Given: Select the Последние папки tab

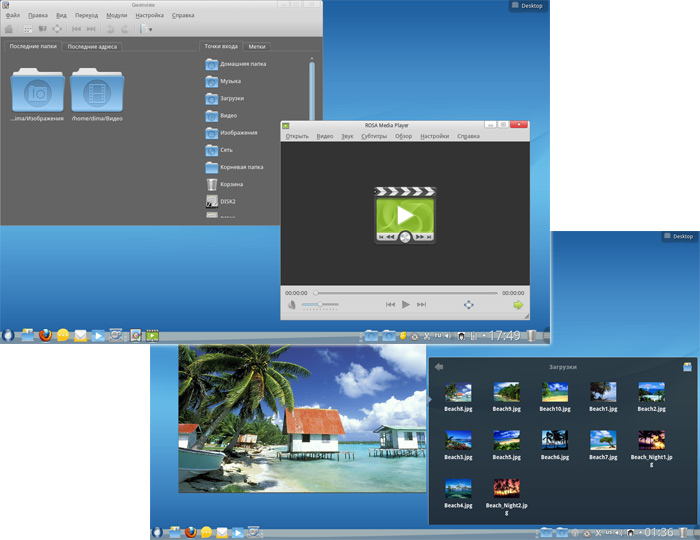Looking at the screenshot, I should click(x=33, y=46).
